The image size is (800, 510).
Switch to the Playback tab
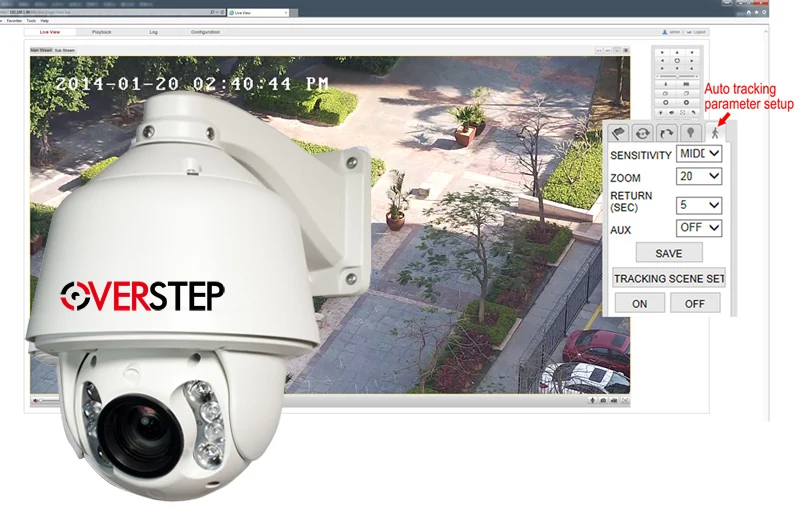102,32
